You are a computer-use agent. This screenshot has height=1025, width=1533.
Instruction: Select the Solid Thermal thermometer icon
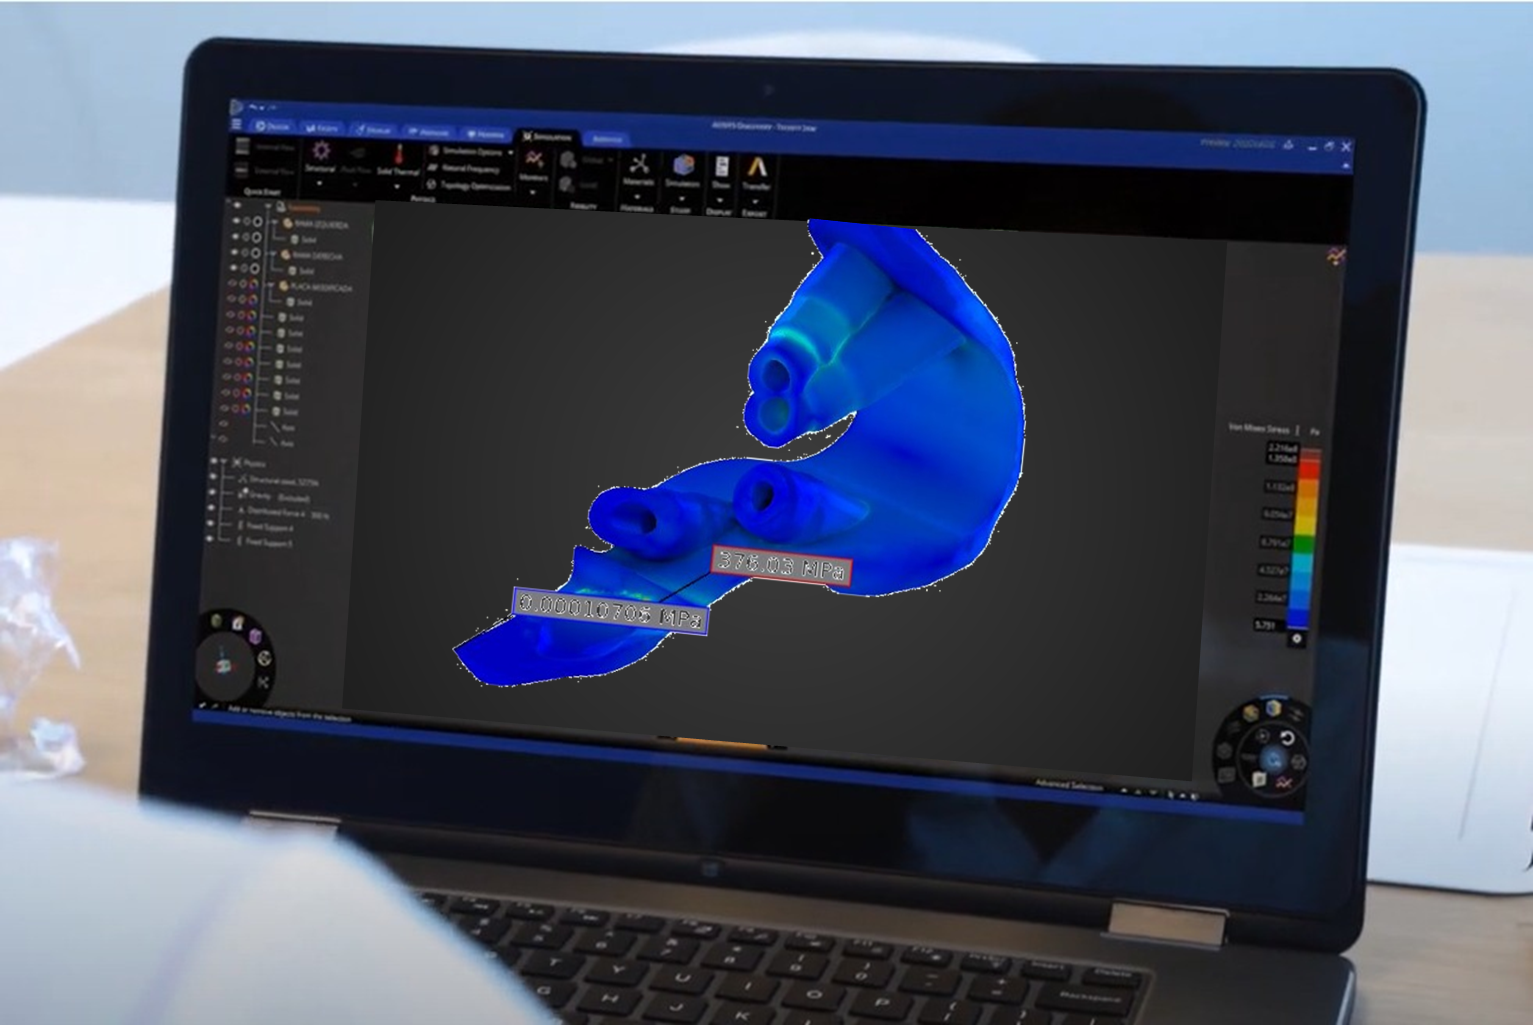pos(399,154)
